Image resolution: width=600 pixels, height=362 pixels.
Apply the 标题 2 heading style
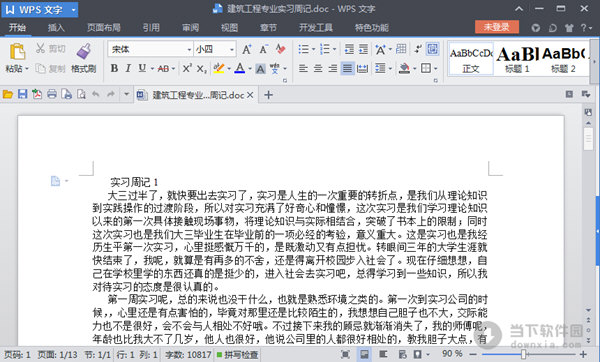pyautogui.click(x=564, y=59)
